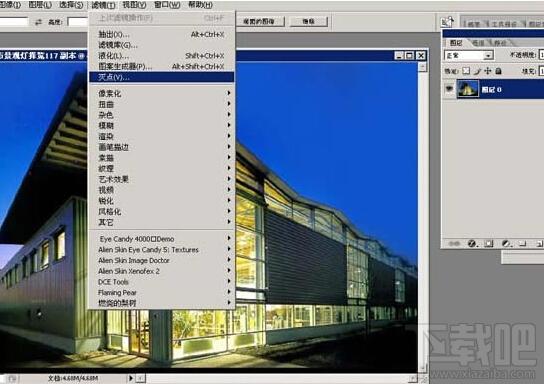Click the 高度 input field
544x384 pixels.
point(77,22)
